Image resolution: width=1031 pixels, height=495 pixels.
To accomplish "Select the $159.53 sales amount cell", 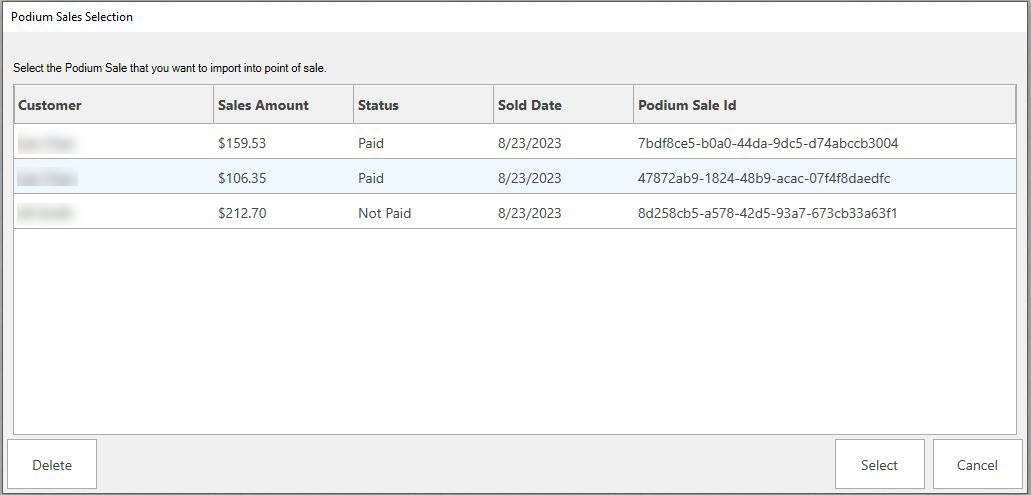I will pyautogui.click(x=242, y=143).
